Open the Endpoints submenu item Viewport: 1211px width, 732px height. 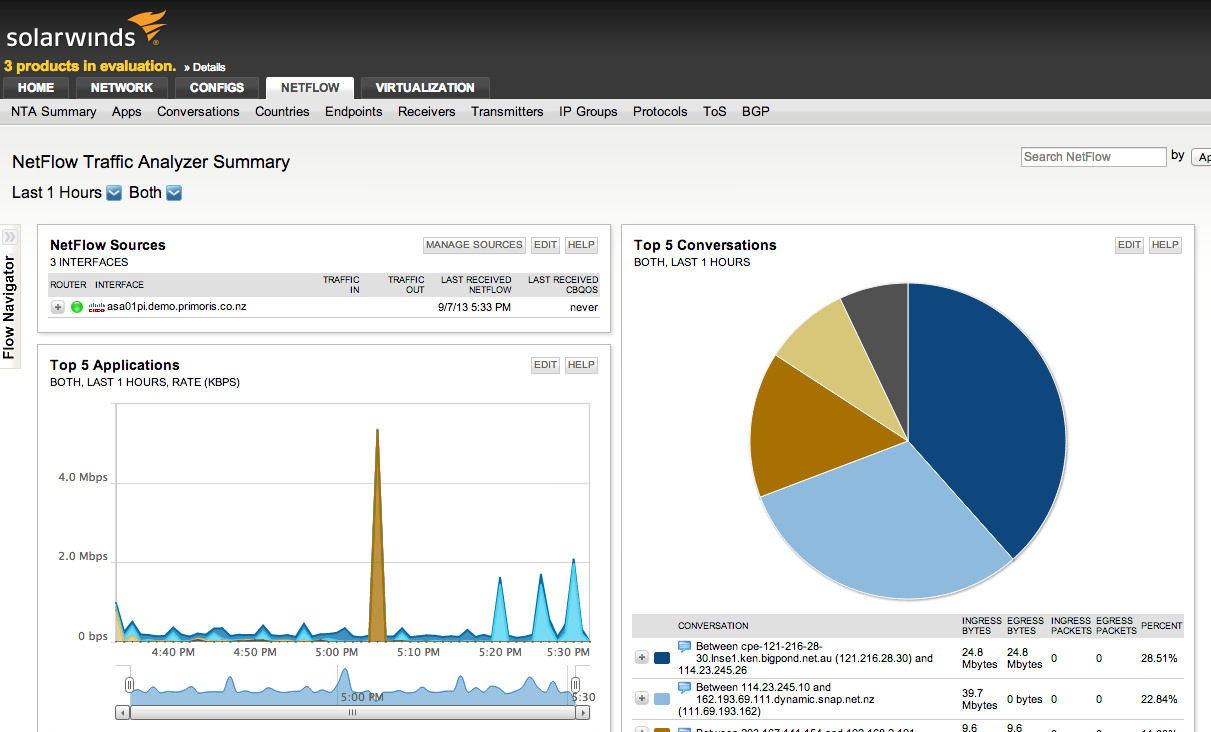point(354,112)
